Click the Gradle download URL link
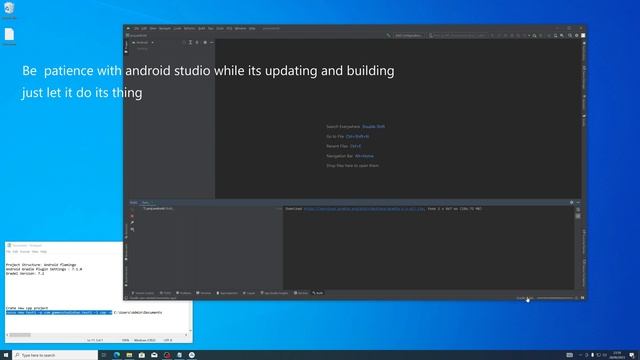 coord(364,209)
